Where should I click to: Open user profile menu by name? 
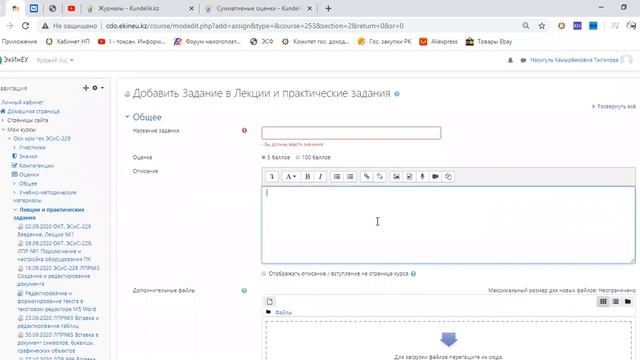[574, 60]
